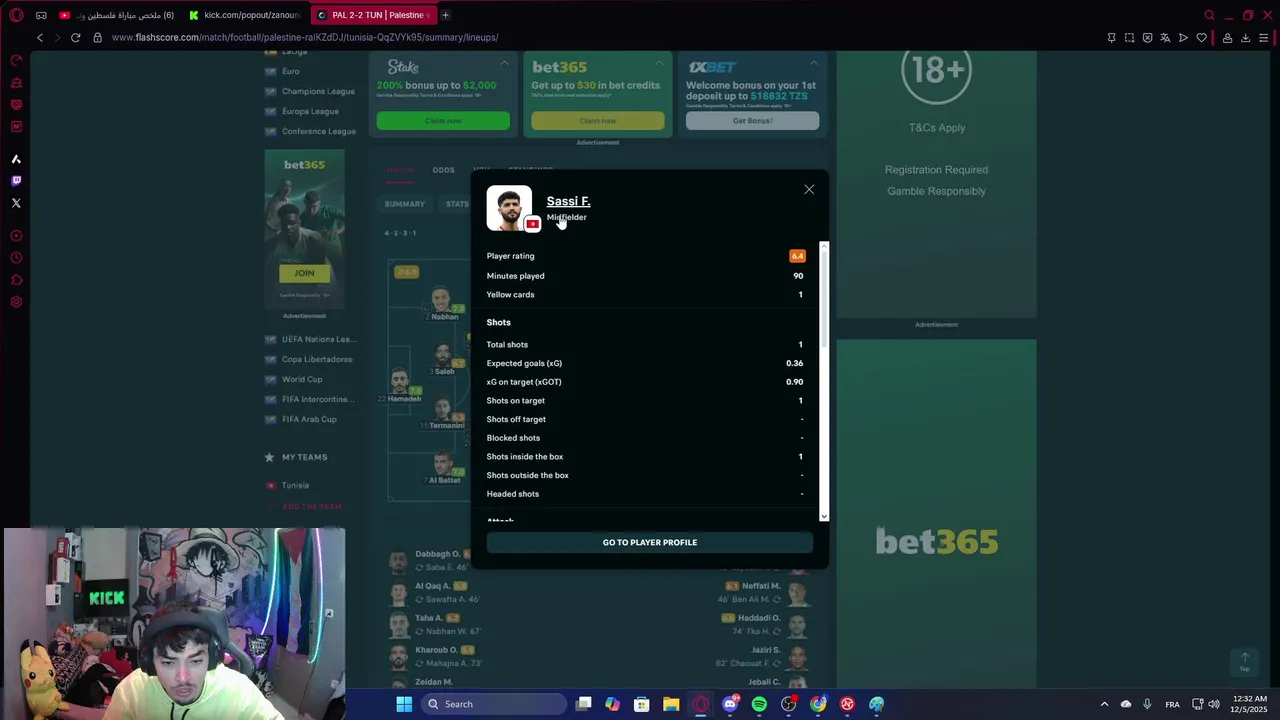1280x720 pixels.
Task: Click the send flow arrow icon
Action: click(x=1183, y=38)
